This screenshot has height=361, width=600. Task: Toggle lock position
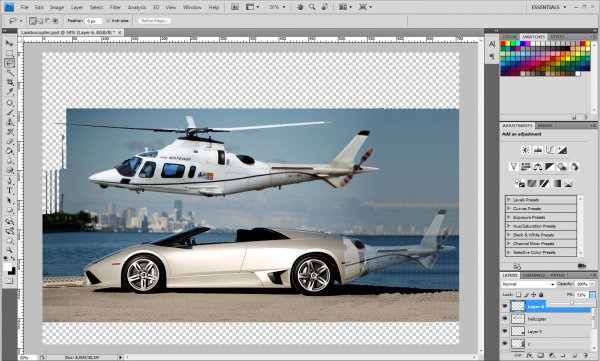[x=533, y=295]
